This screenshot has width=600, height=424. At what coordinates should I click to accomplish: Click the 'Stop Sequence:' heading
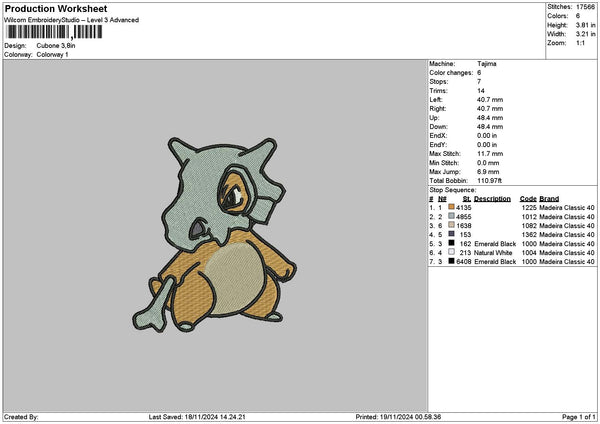click(453, 190)
